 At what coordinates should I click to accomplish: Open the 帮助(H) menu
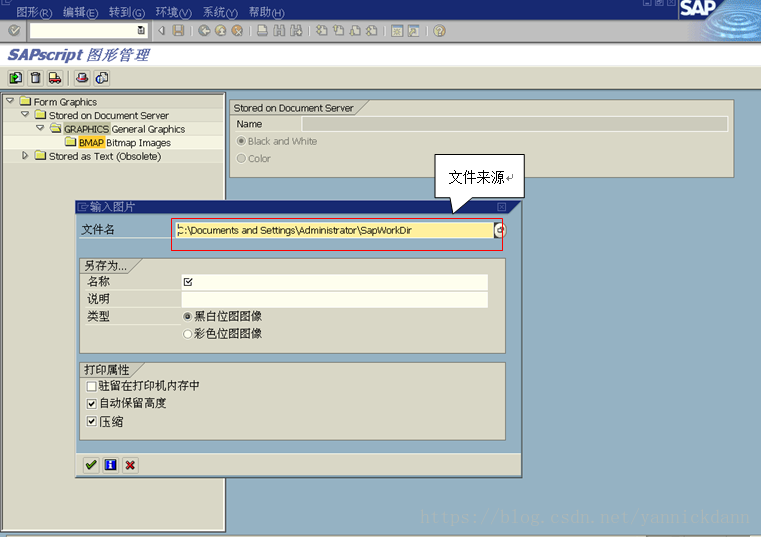[266, 12]
